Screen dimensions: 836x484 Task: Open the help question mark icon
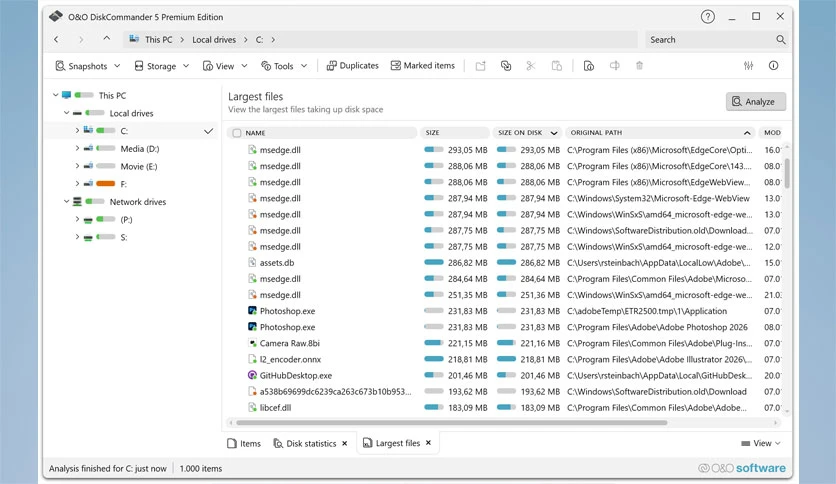click(708, 17)
